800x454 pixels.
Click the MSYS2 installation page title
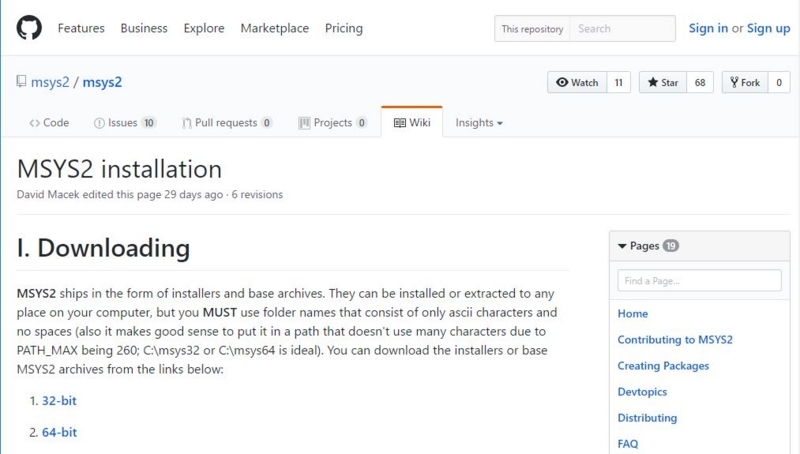[x=119, y=169]
